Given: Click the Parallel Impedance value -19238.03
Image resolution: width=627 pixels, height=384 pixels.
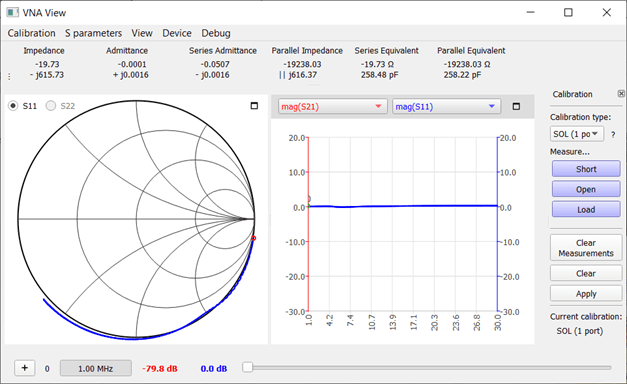Looking at the screenshot, I should click(302, 64).
